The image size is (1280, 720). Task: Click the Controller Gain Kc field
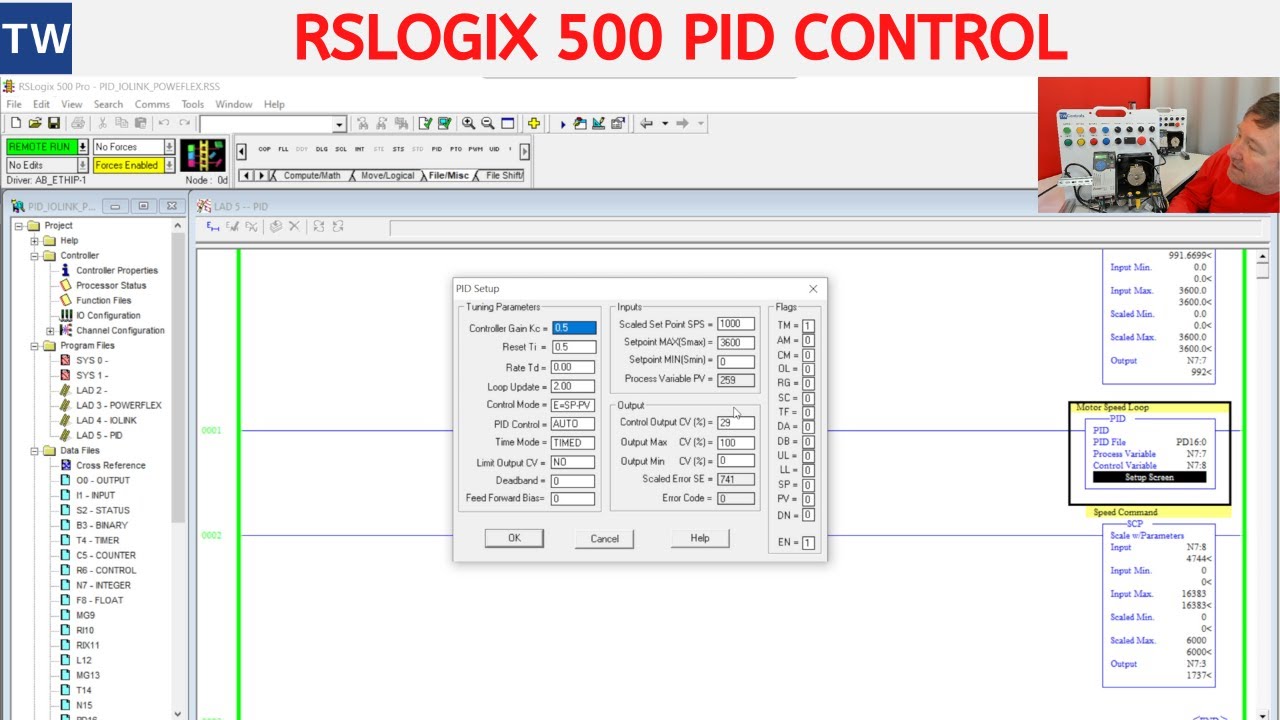574,328
